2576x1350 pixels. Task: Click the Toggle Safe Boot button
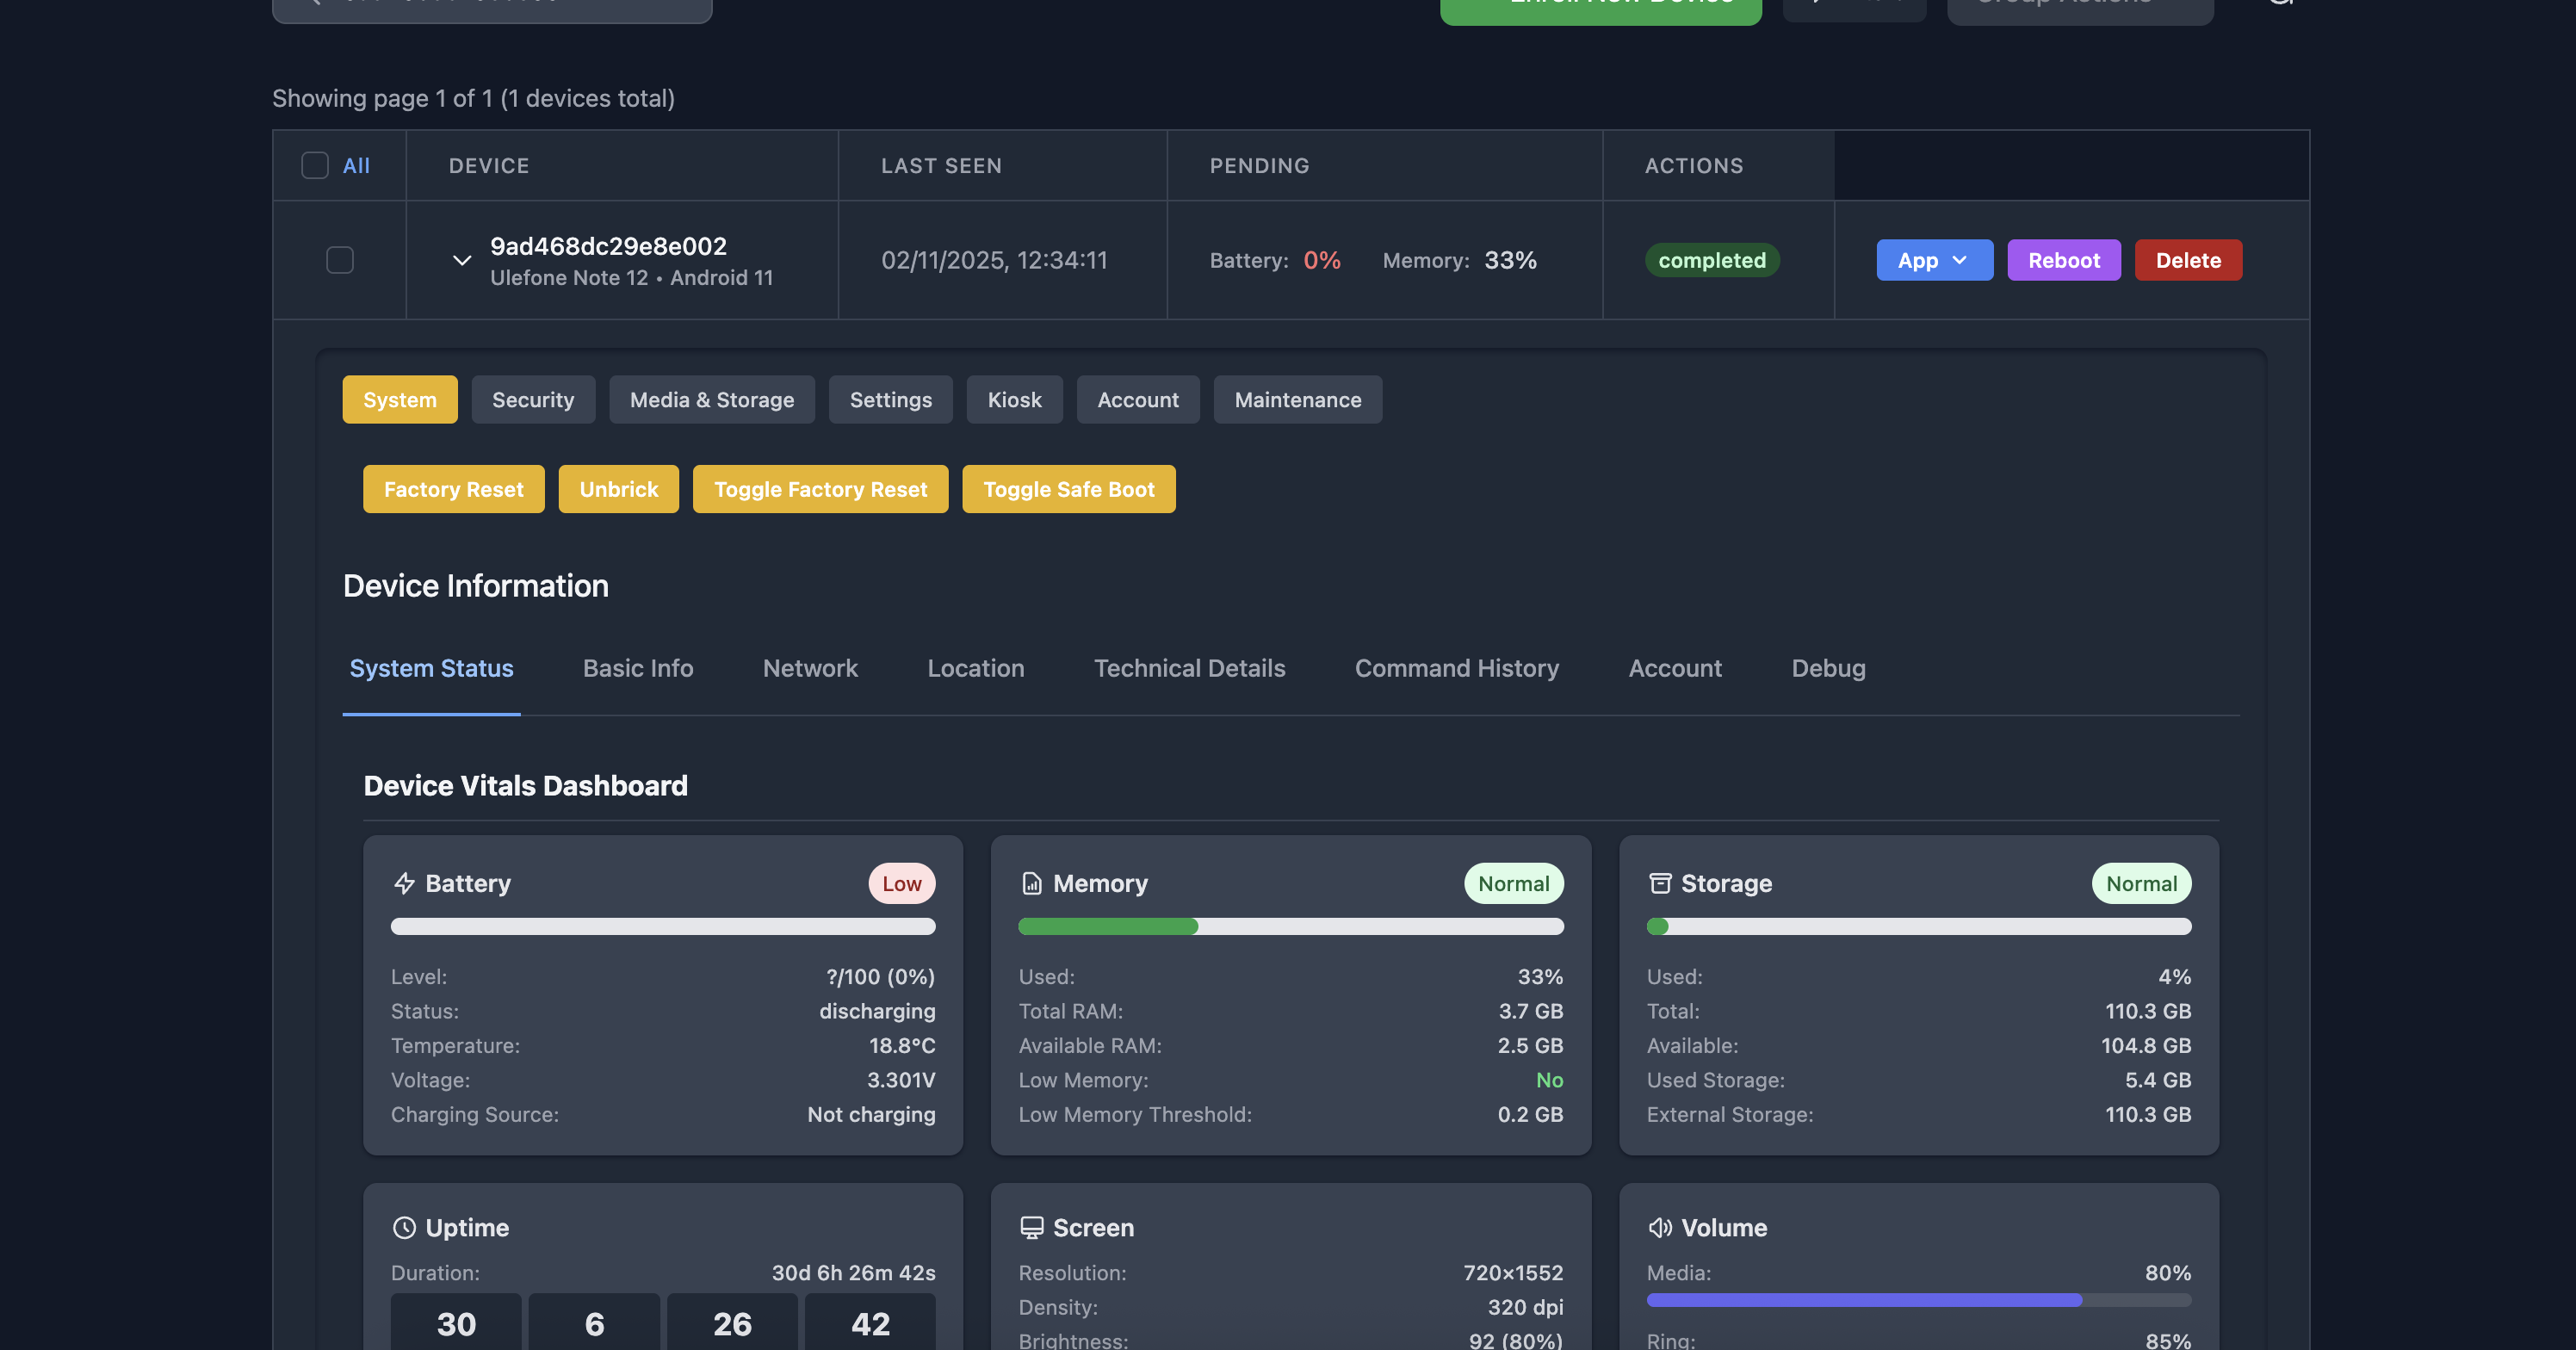[x=1068, y=489]
